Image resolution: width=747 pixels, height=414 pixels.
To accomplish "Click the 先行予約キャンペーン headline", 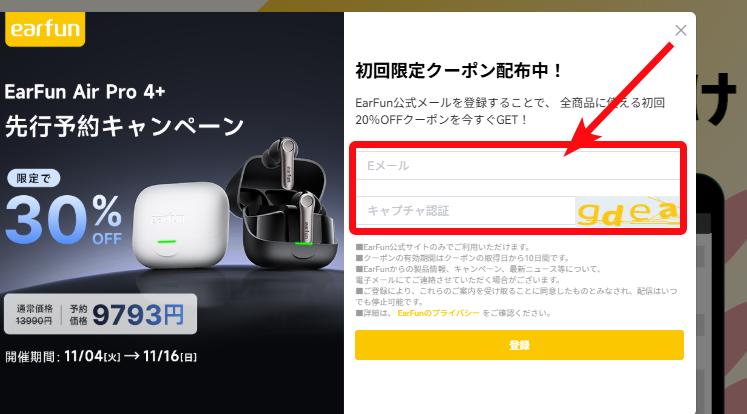I will 124,127.
